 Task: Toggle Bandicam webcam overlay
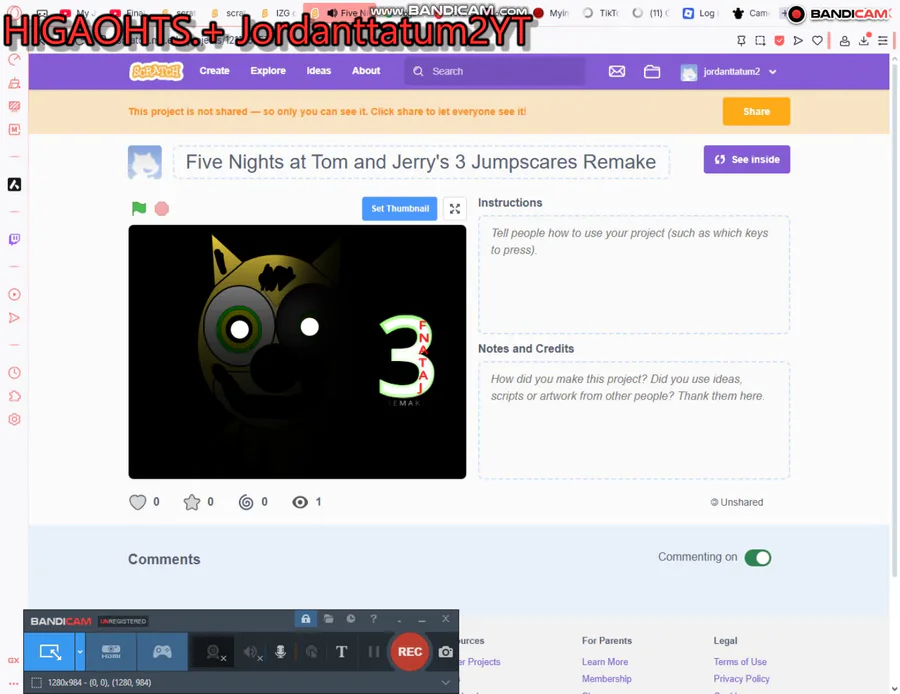coord(214,652)
